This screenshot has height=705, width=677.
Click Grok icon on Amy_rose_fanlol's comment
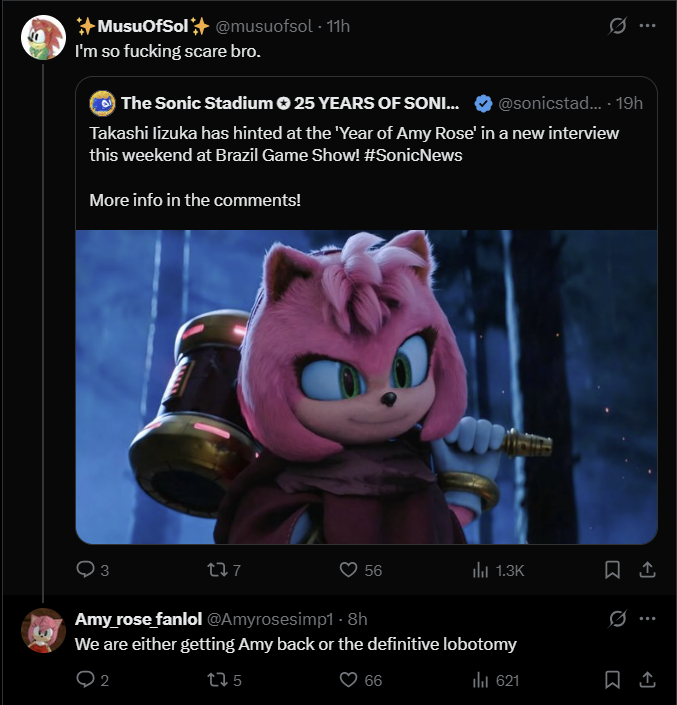[617, 618]
